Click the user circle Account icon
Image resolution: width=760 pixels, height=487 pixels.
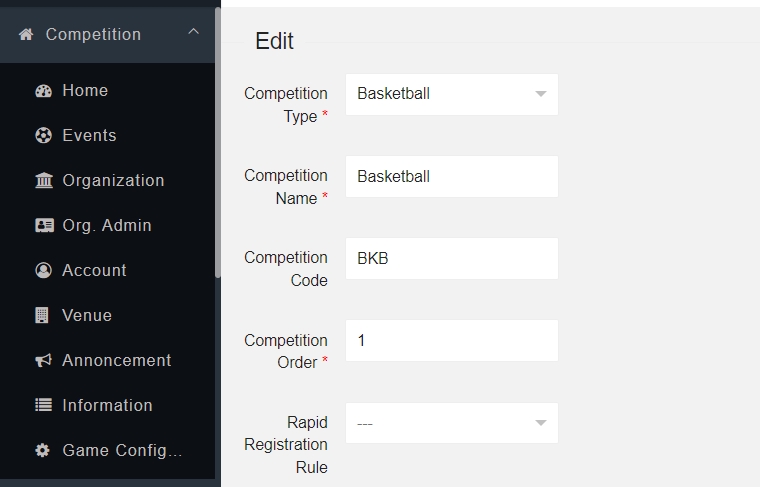pyautogui.click(x=43, y=271)
